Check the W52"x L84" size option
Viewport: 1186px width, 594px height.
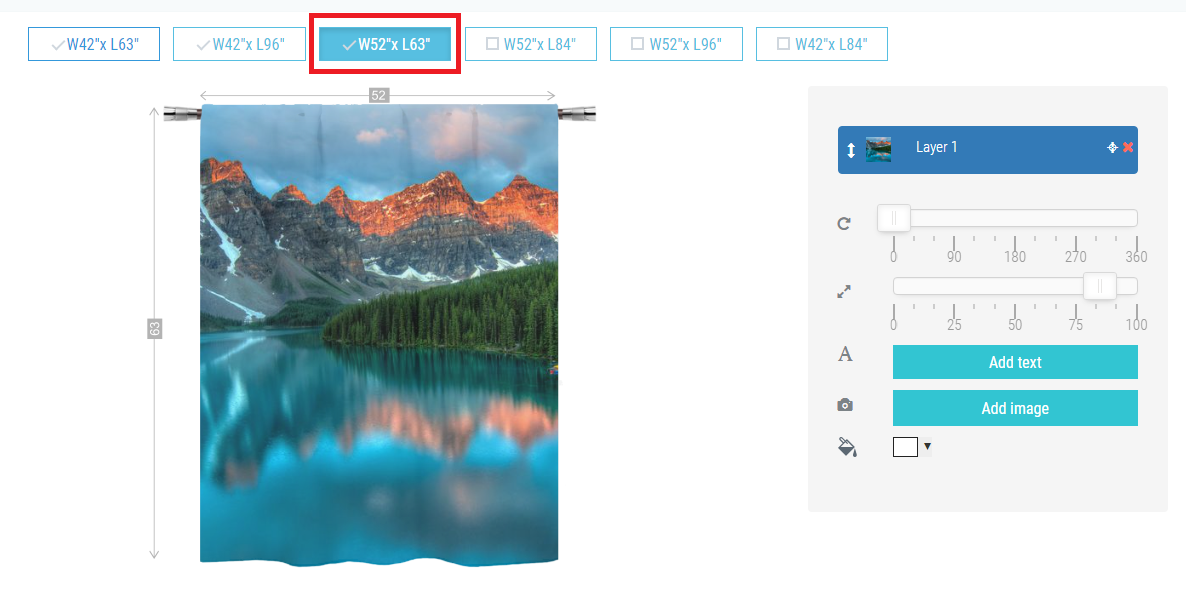[x=531, y=44]
